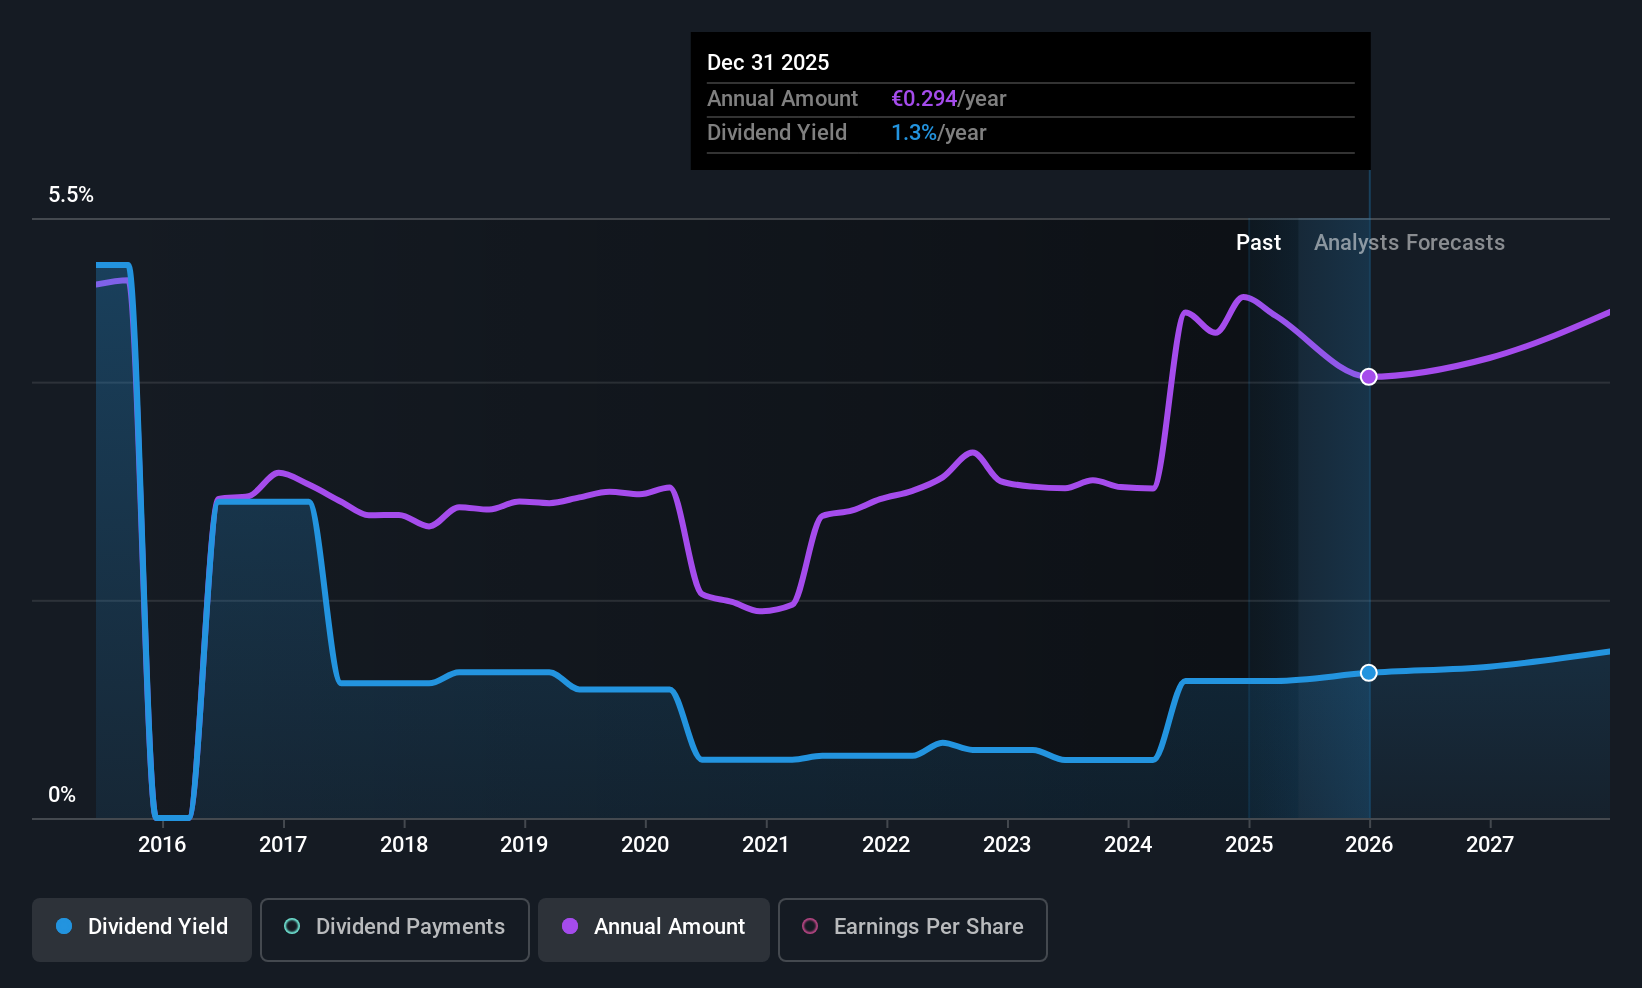Click the 2018 x-axis year label
This screenshot has height=988, width=1642.
(x=404, y=845)
